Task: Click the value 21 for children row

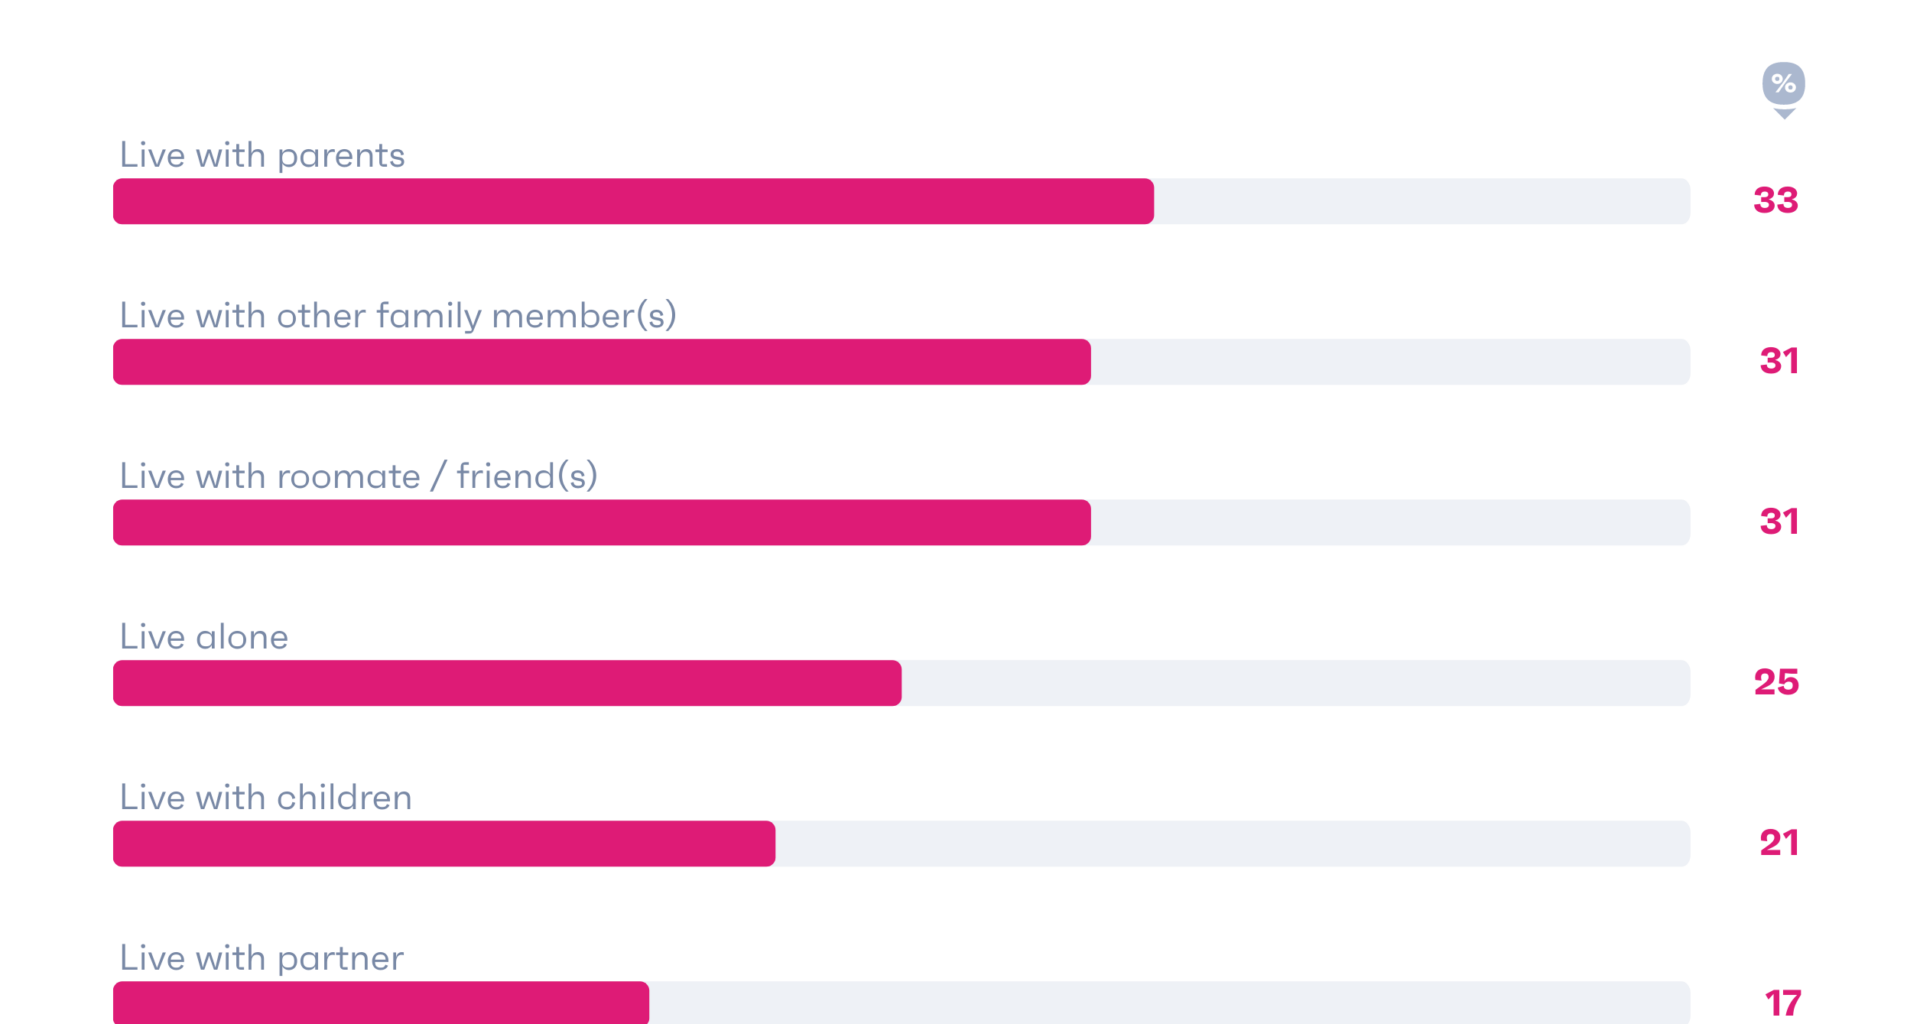Action: (1779, 843)
